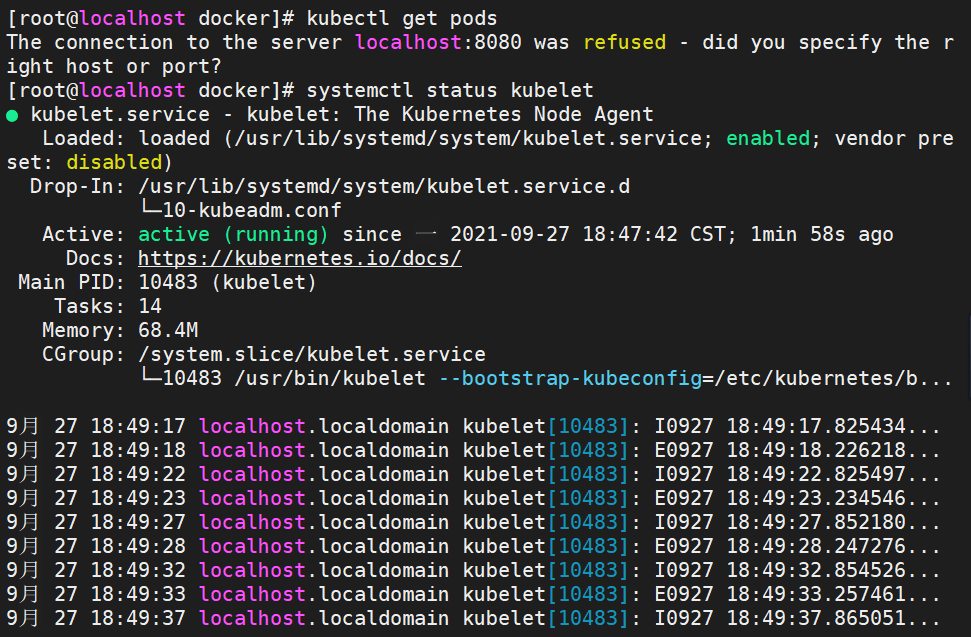
Task: Click the log entry 'E0927 18:49:33.257461...'
Action: [x=798, y=594]
